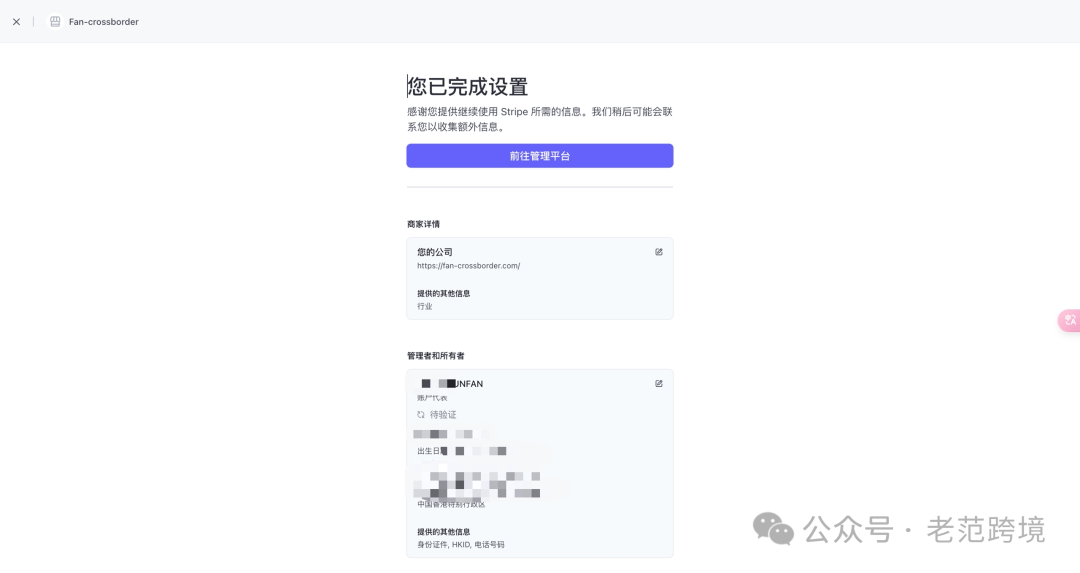Click the 管理者和所有者 section label
This screenshot has width=1080, height=573.
[x=435, y=356]
